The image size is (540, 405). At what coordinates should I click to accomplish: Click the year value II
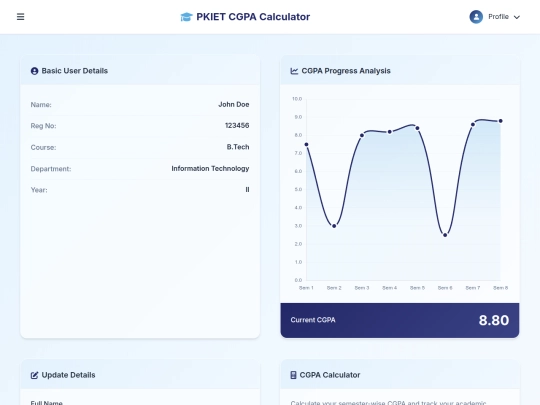pos(247,190)
